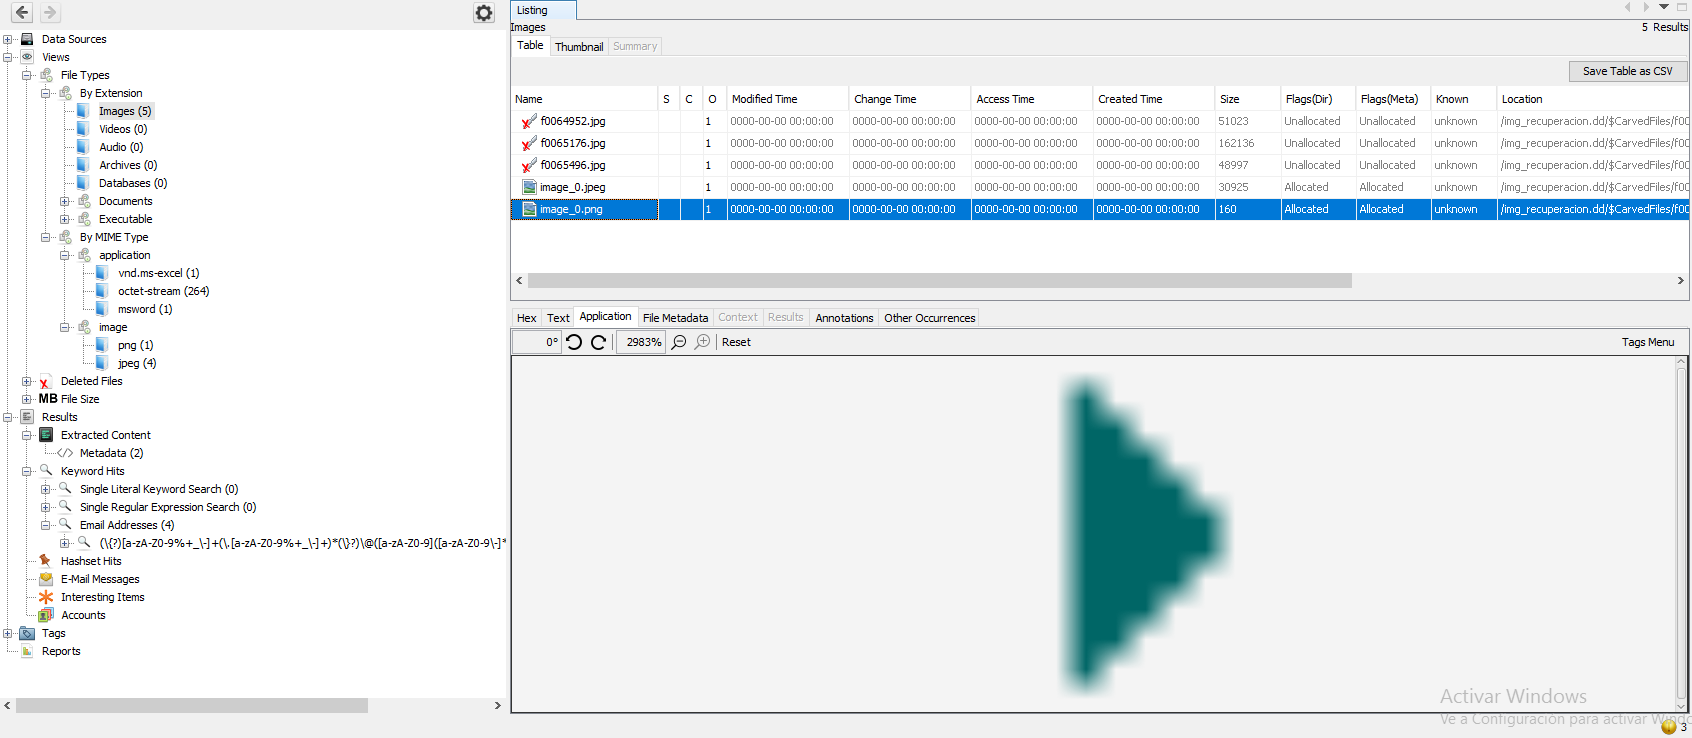Click the forward navigation arrow
Viewport: 1692px width, 738px height.
[x=49, y=13]
